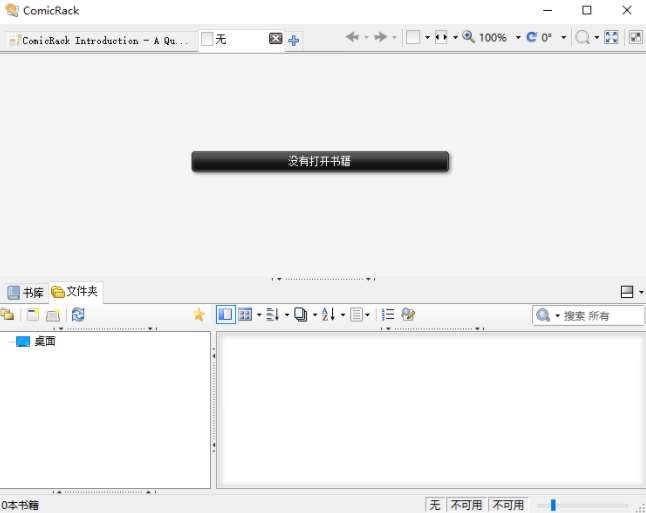Click the favorites star icon
The image size is (646, 513).
[198, 314]
